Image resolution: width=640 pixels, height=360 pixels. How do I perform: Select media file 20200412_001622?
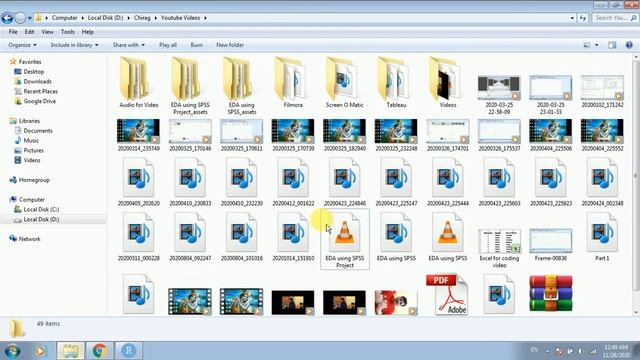point(293,182)
